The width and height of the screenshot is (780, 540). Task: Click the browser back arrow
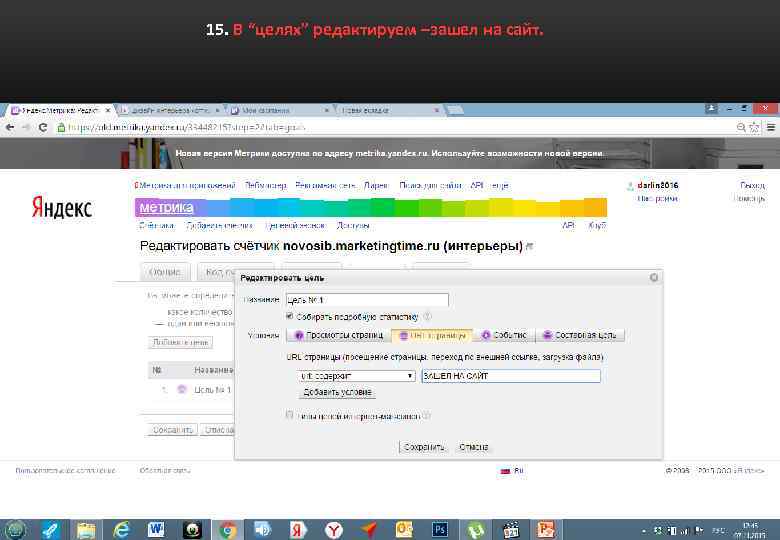[x=9, y=128]
